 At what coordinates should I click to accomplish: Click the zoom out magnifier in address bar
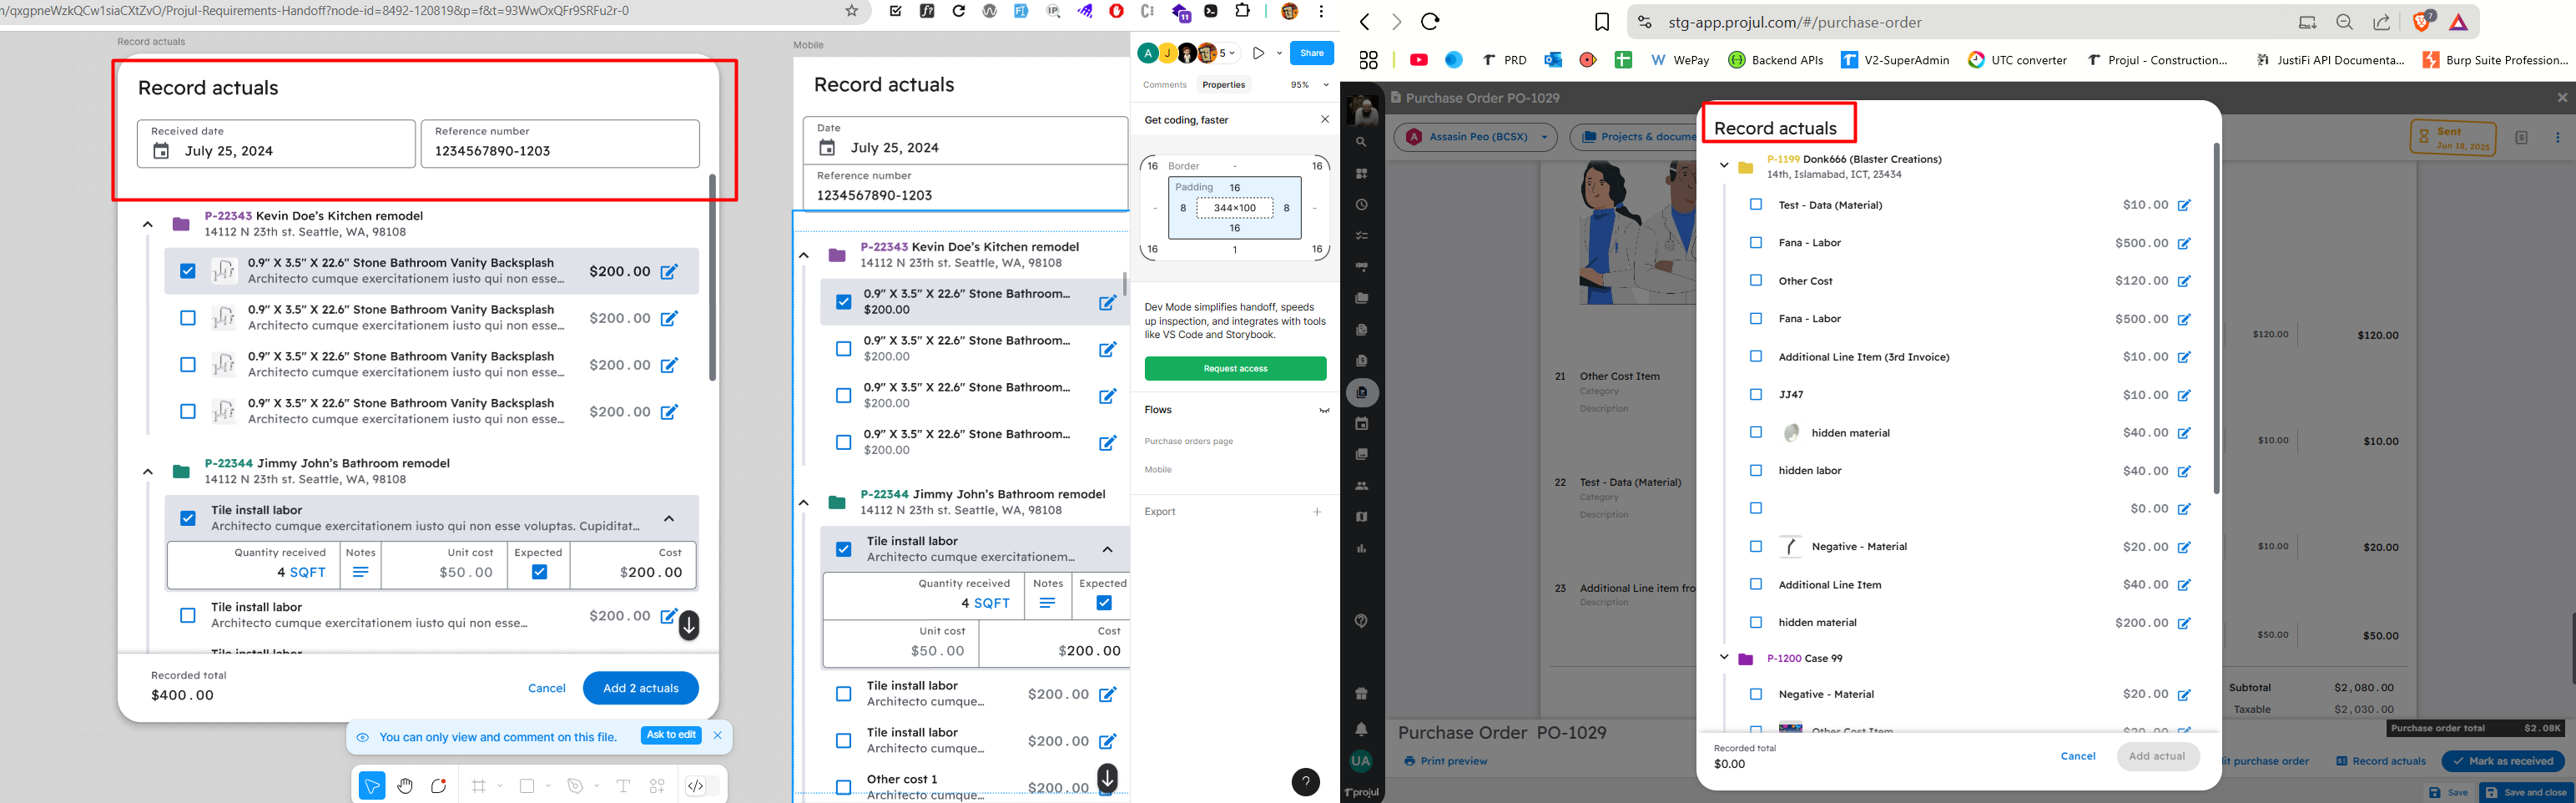coord(2344,22)
